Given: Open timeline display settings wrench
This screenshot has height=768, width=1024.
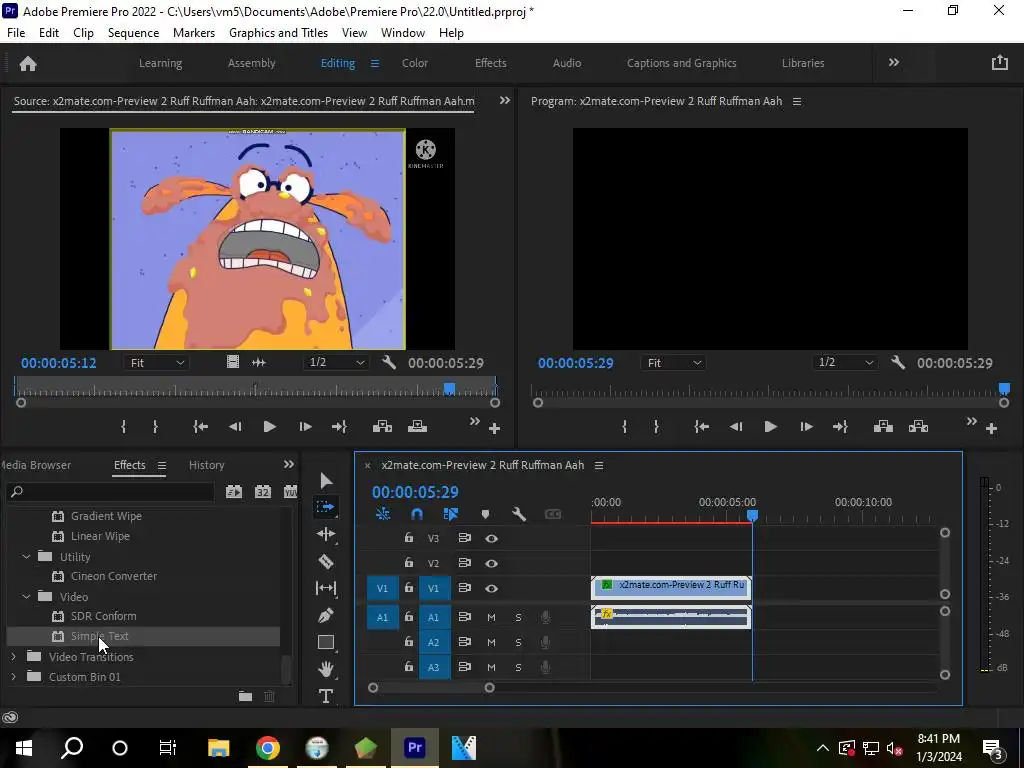Looking at the screenshot, I should pyautogui.click(x=519, y=514).
